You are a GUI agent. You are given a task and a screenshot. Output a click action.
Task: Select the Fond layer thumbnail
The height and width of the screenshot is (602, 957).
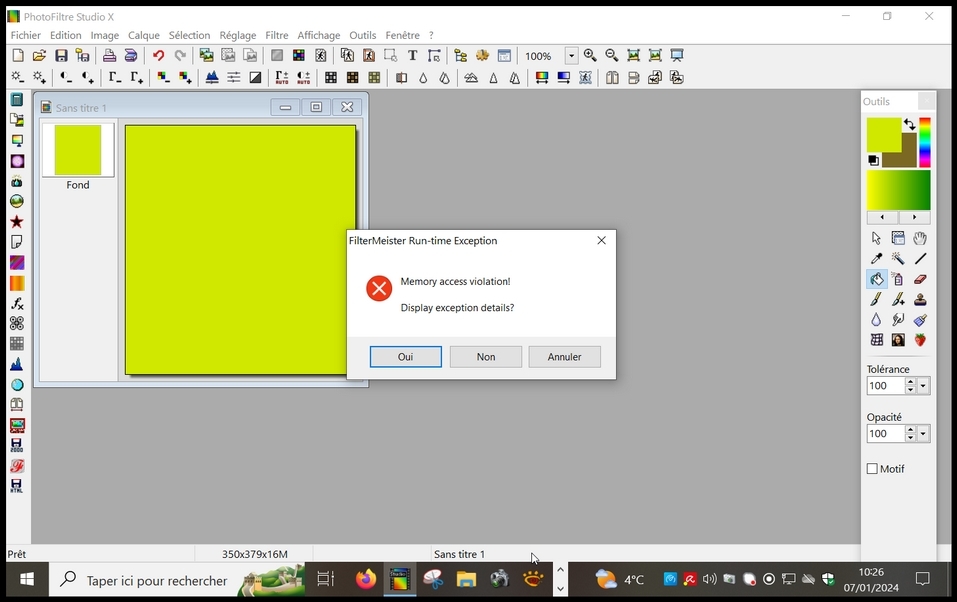78,150
